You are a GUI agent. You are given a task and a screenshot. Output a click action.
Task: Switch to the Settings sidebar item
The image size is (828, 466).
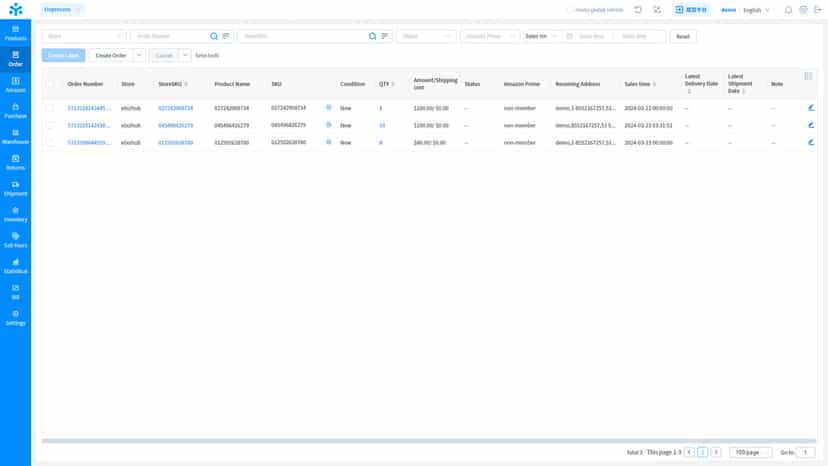[x=15, y=318]
